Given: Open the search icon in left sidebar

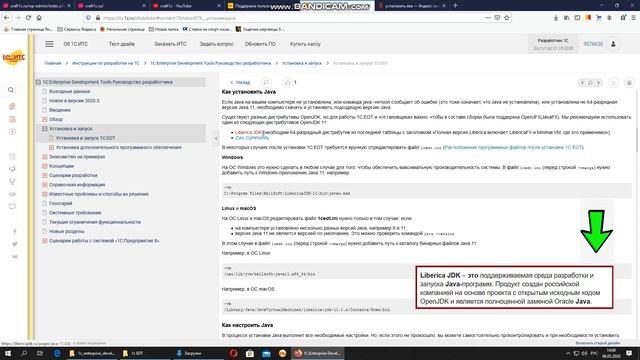Looking at the screenshot, I should pos(11,90).
